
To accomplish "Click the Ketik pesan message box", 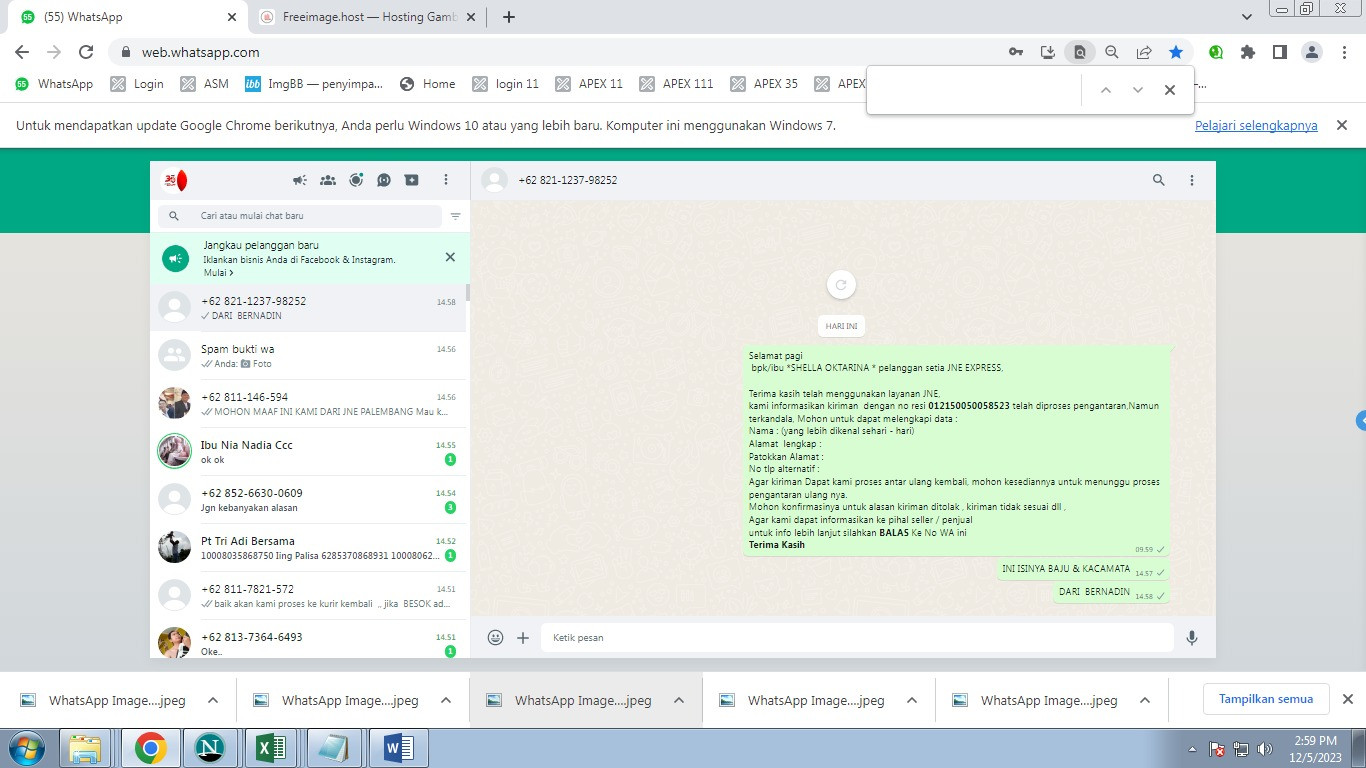I will pos(857,638).
